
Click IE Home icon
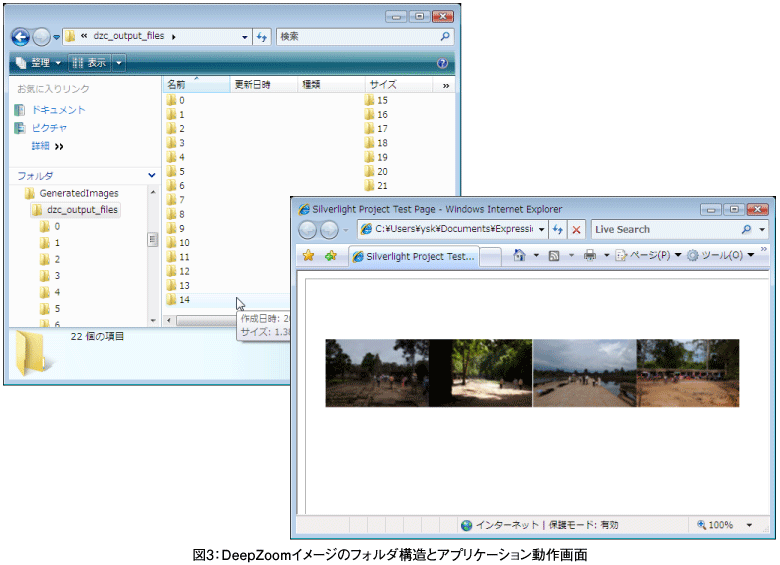point(519,255)
